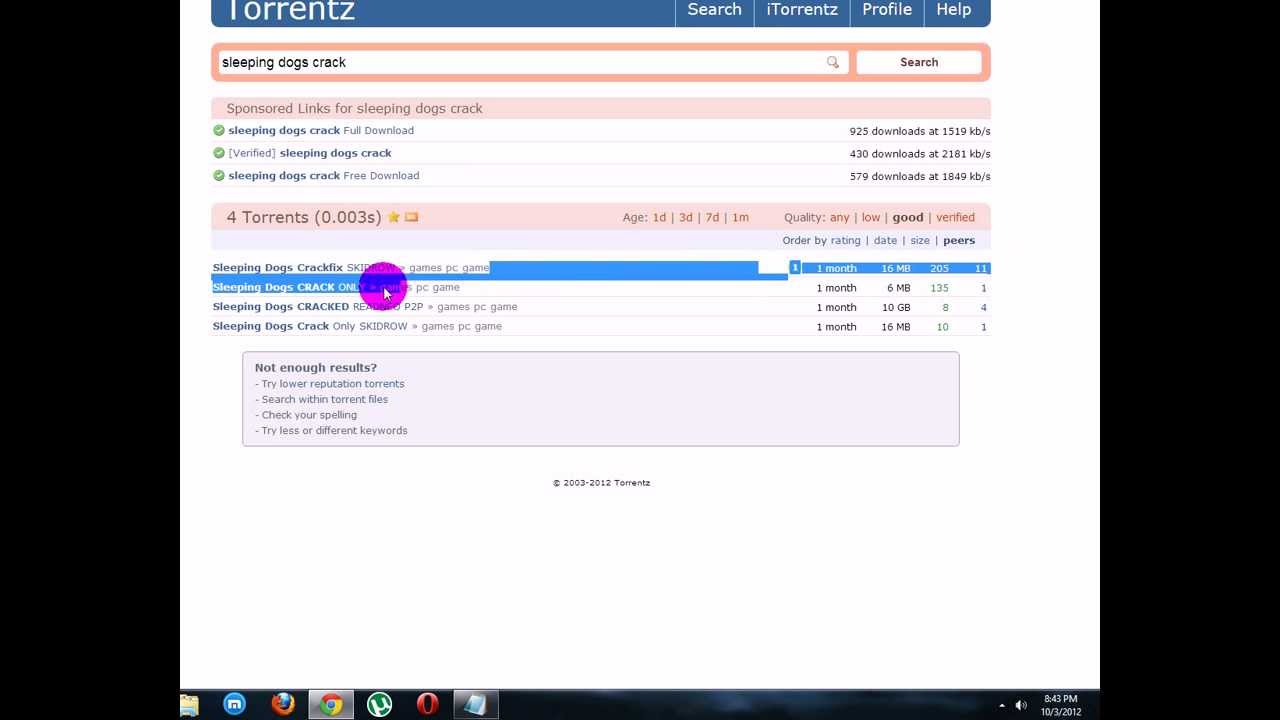Click '430 downloads at 2181 kb/s' text
Image resolution: width=1280 pixels, height=720 pixels.
coord(920,154)
